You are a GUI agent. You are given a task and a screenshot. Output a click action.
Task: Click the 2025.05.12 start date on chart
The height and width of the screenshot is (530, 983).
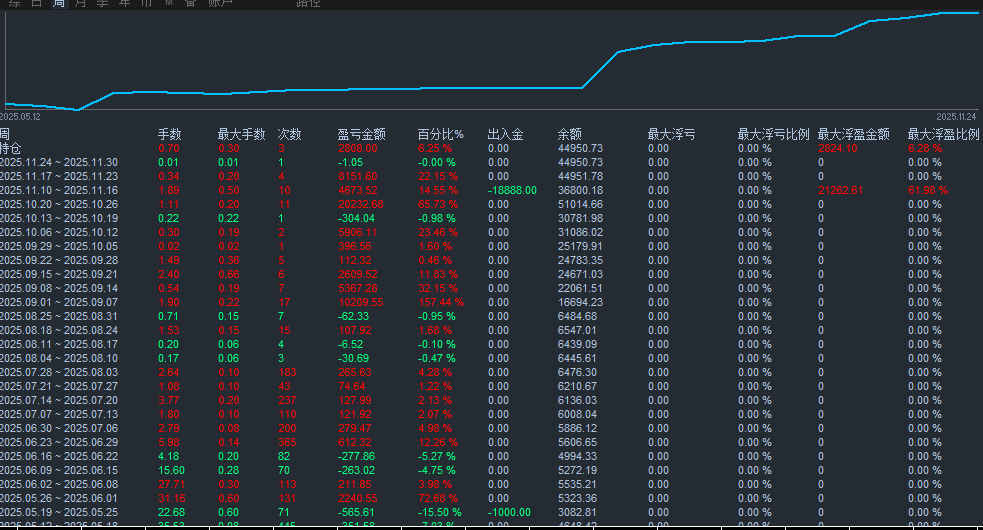click(x=20, y=116)
